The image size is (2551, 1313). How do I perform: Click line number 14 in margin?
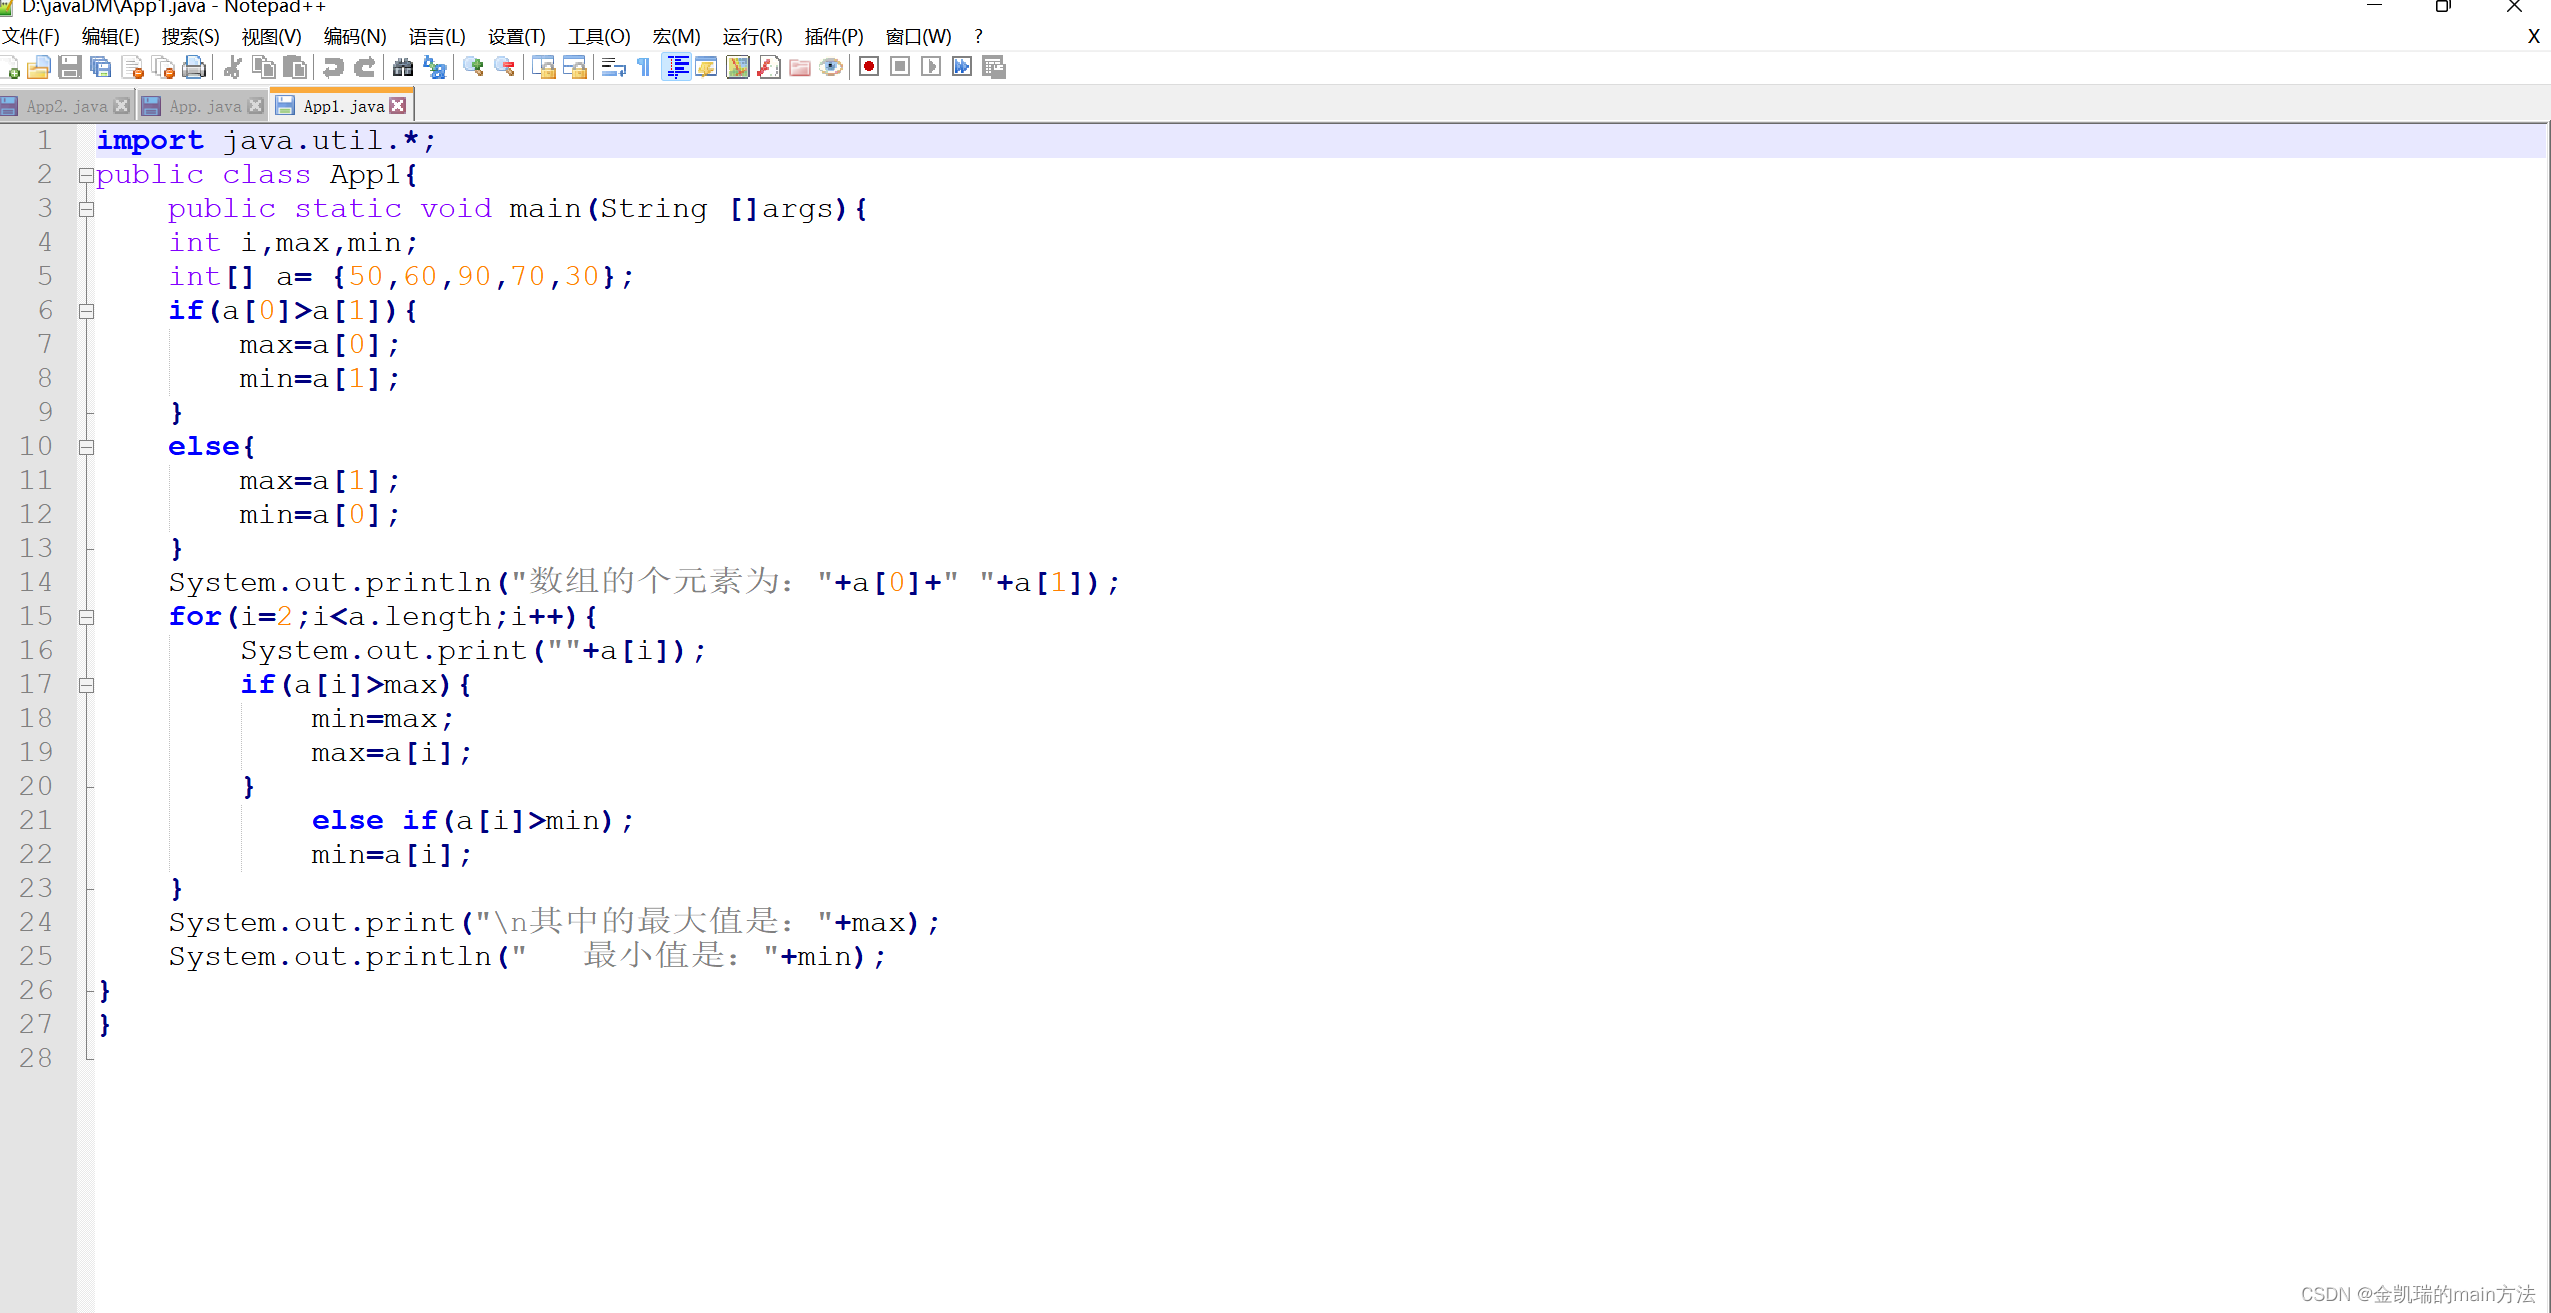click(x=36, y=582)
